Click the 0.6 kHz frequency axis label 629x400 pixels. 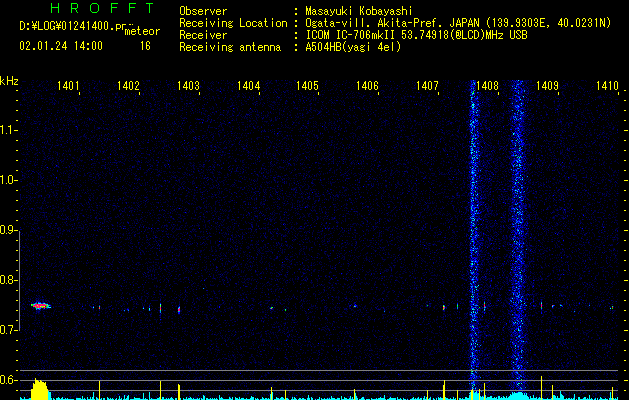(x=8, y=380)
